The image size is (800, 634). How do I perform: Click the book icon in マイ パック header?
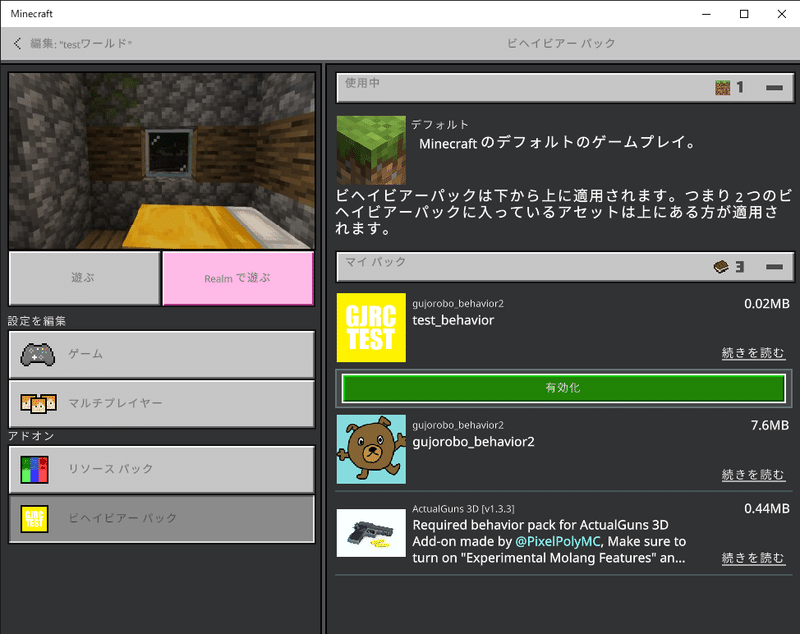point(720,267)
